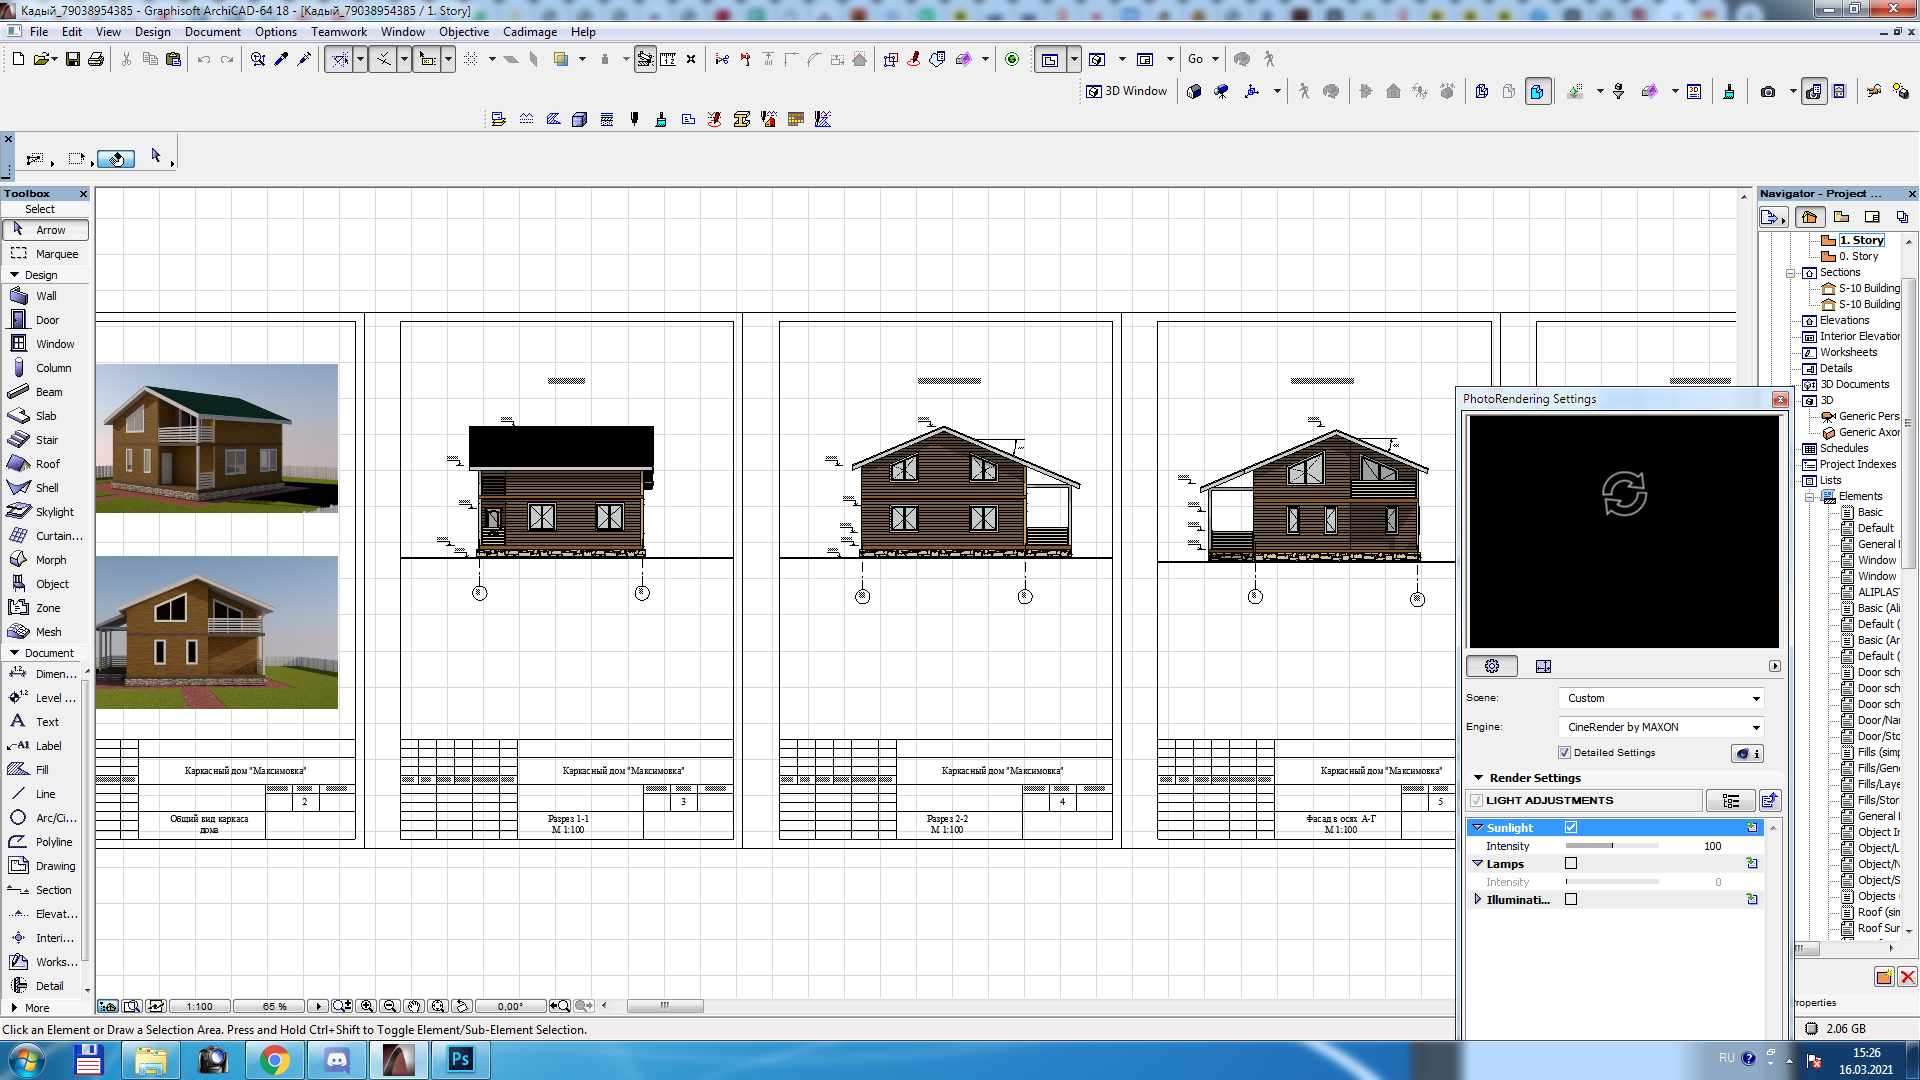Select the Morph tool
This screenshot has height=1080, width=1920.
coord(45,560)
